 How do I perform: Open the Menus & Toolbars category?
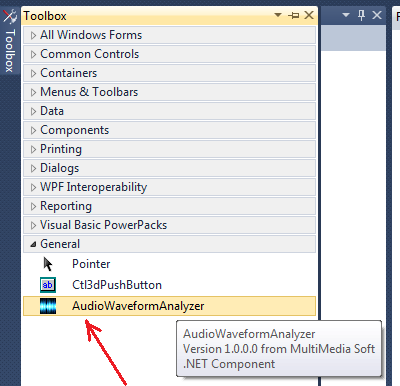point(169,92)
